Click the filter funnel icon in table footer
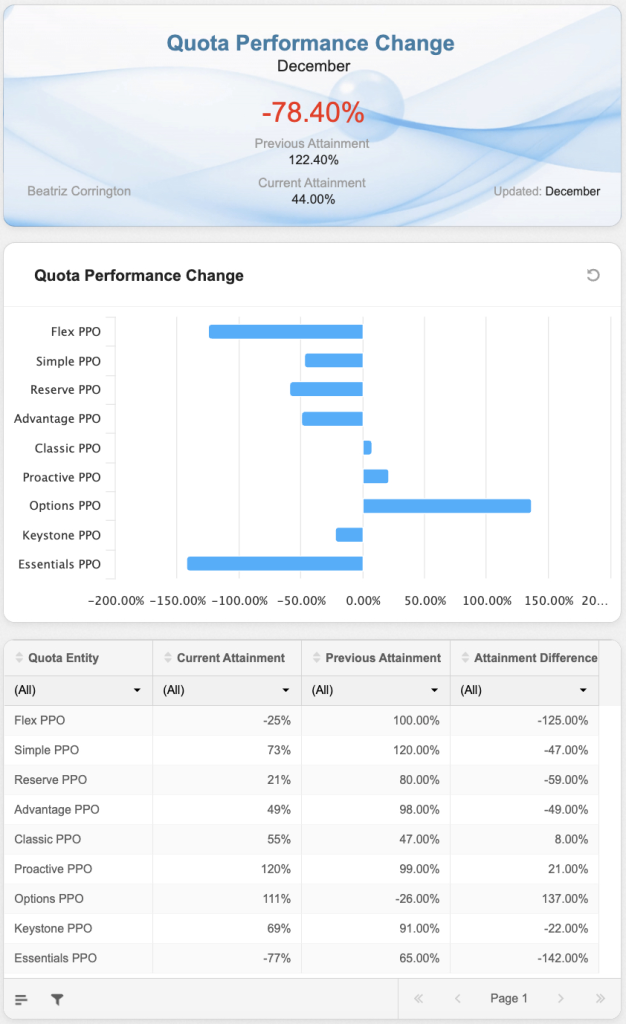The width and height of the screenshot is (626, 1024). (57, 998)
